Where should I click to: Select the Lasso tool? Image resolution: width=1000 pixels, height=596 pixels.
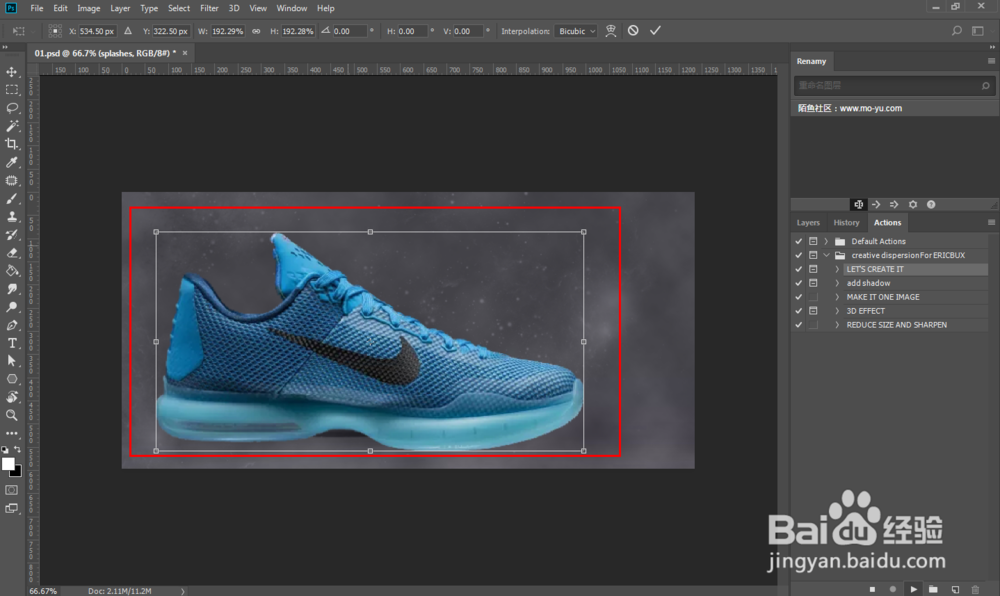click(12, 108)
